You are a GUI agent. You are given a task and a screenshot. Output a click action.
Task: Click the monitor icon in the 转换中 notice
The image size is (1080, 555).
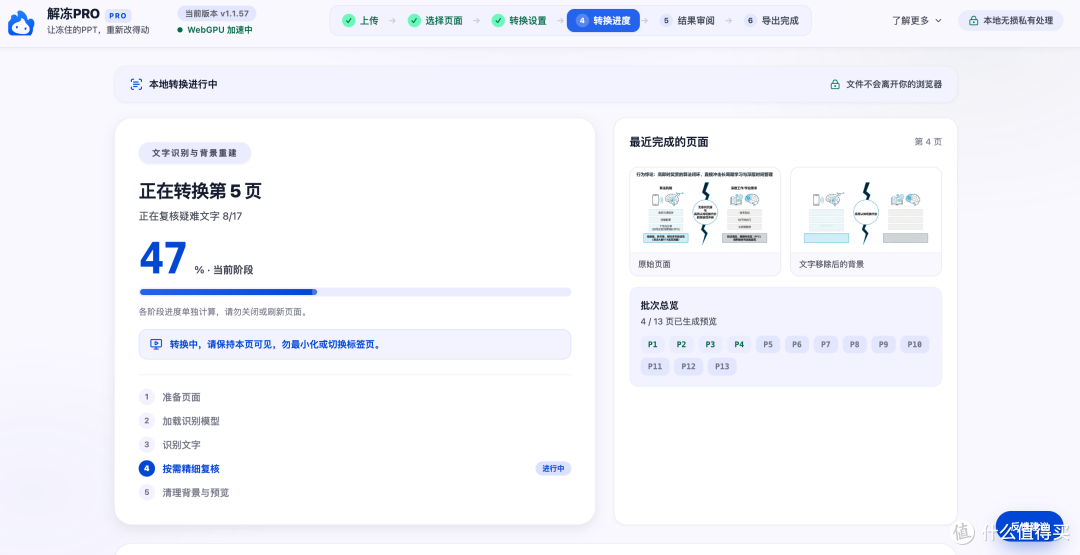pyautogui.click(x=156, y=344)
